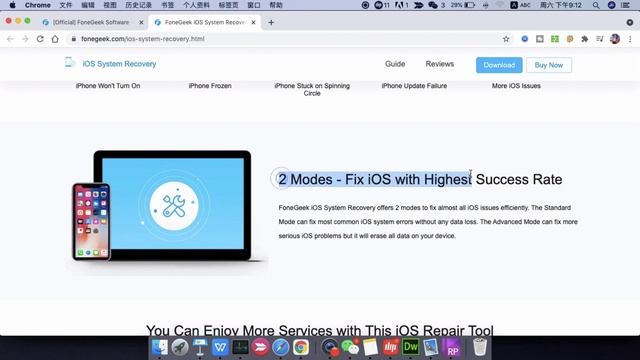The width and height of the screenshot is (640, 360).
Task: Open a new tab with plus button
Action: (271, 22)
